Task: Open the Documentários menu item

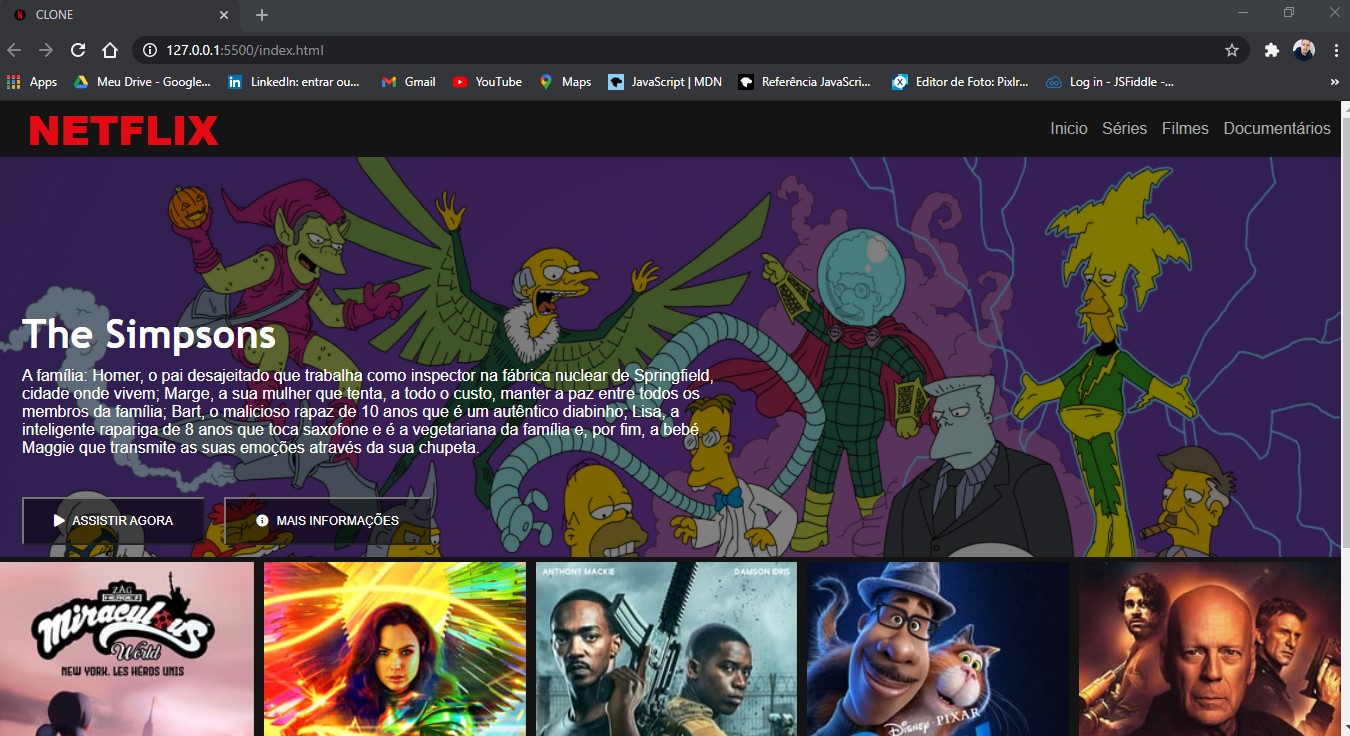Action: point(1277,128)
